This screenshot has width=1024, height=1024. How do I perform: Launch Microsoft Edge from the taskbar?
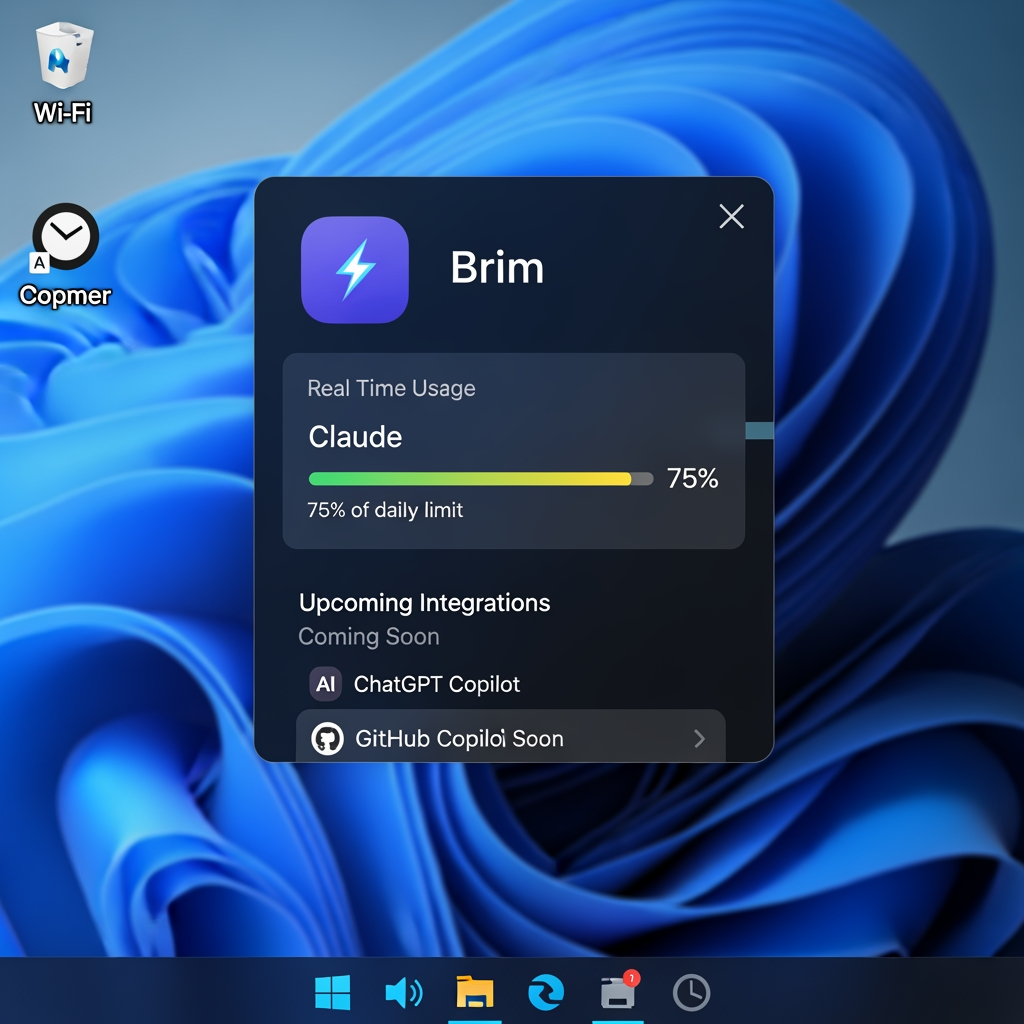tap(546, 993)
